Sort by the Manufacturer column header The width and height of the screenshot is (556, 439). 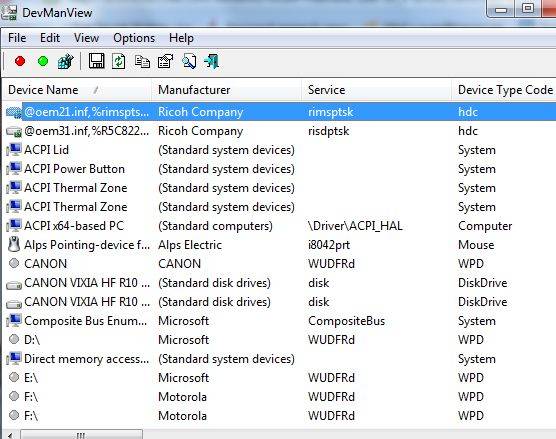click(x=226, y=90)
